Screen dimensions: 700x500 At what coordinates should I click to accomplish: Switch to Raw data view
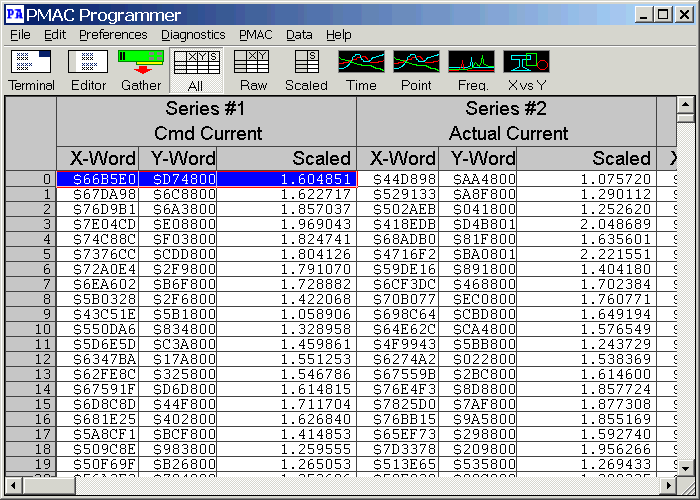click(253, 69)
